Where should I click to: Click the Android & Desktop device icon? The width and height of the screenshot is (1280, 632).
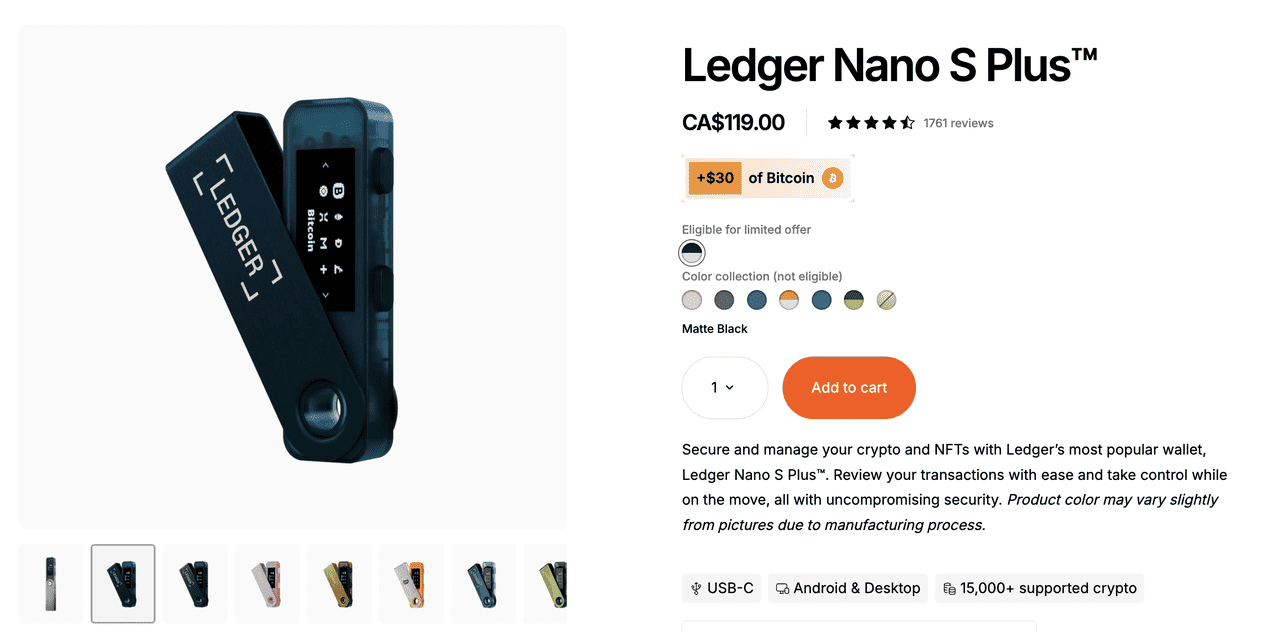click(782, 589)
